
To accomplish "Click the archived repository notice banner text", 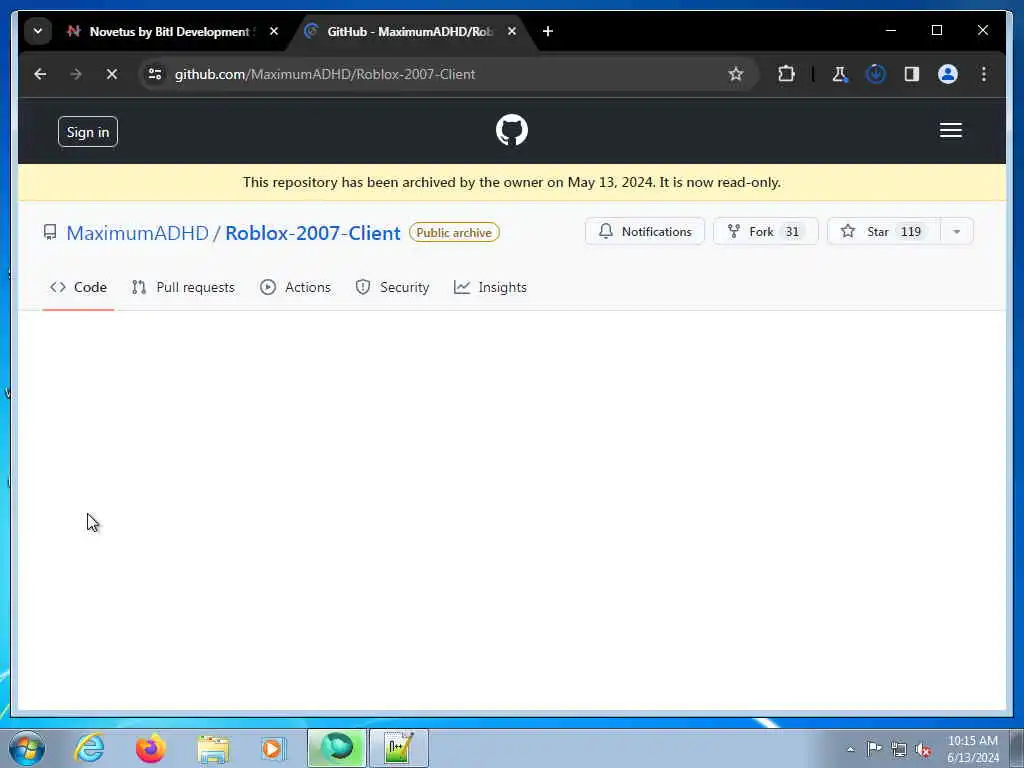I will tap(511, 182).
